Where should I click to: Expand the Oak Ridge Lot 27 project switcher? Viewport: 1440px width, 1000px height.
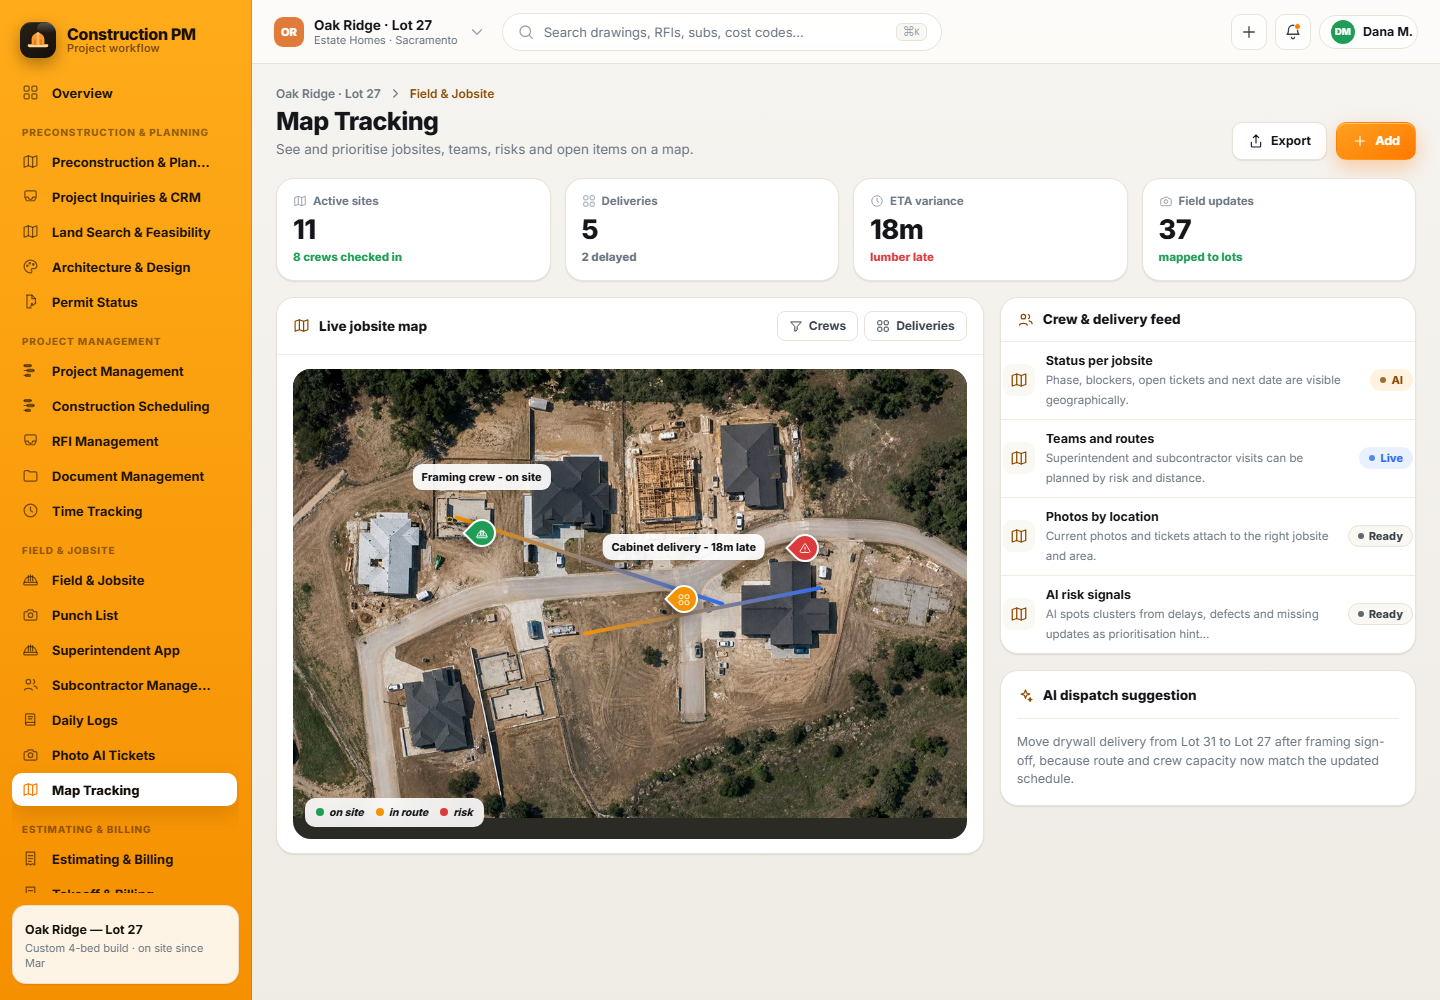(379, 32)
